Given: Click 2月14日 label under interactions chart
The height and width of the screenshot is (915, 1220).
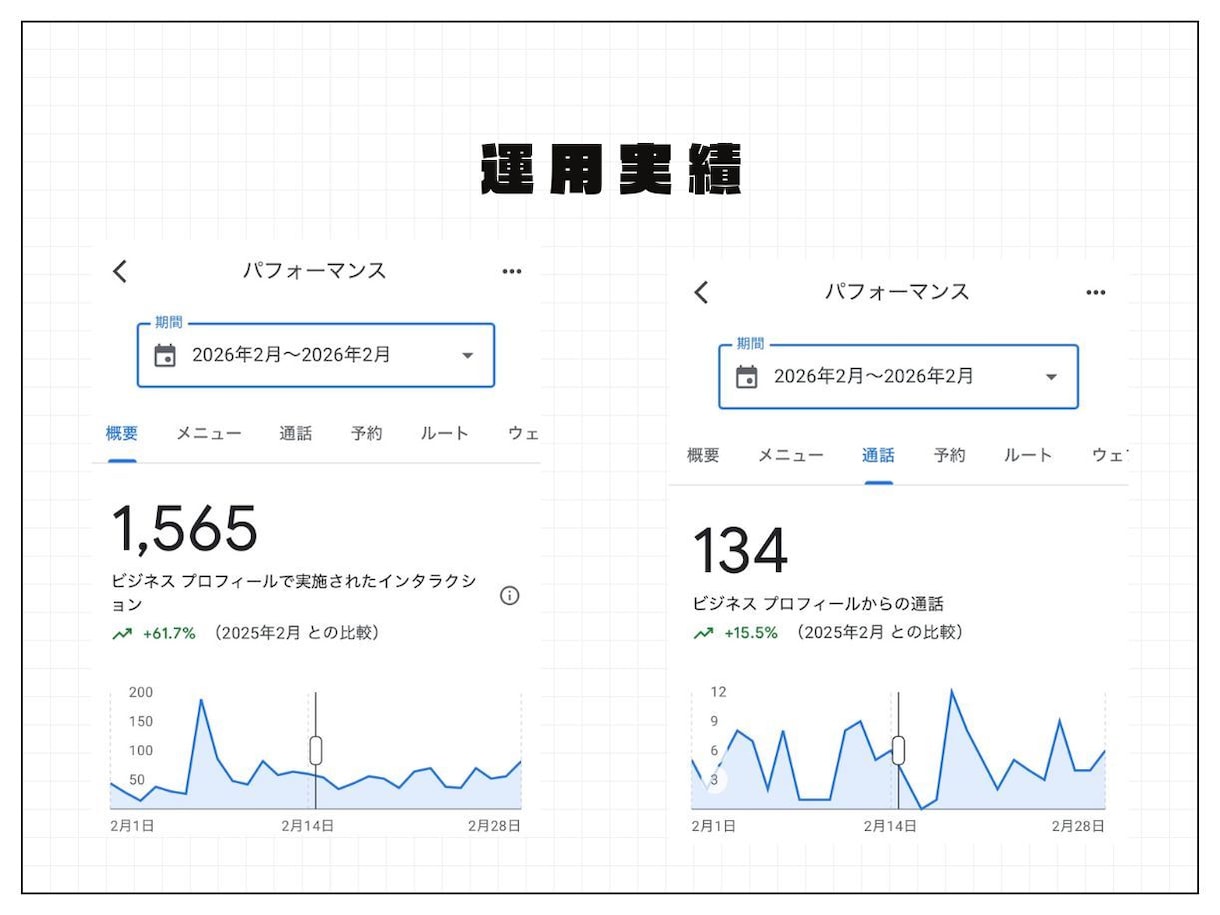Looking at the screenshot, I should (307, 826).
